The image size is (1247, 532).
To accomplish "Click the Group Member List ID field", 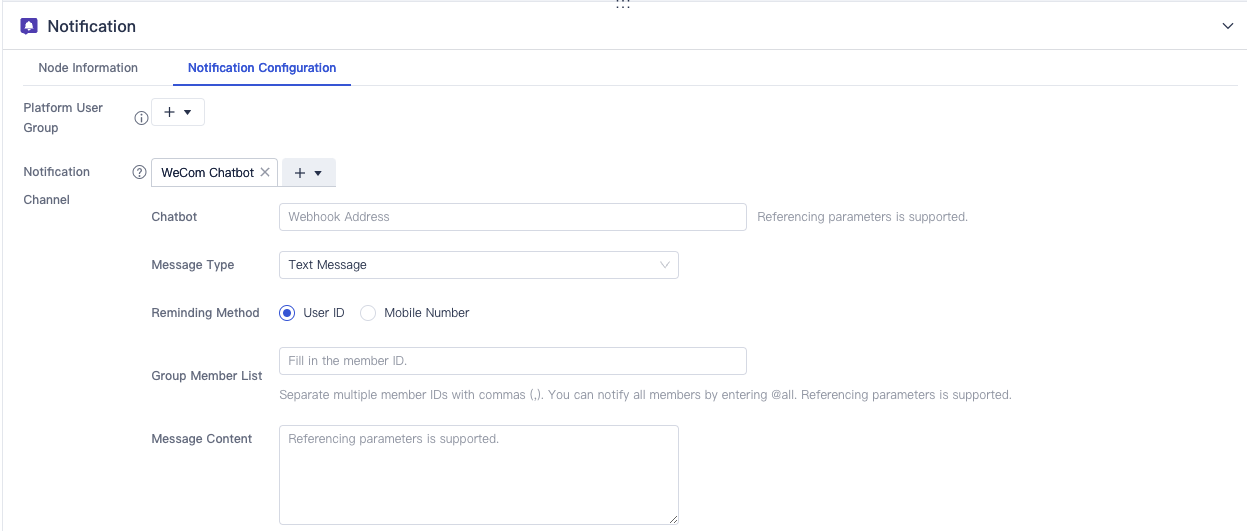I will click(512, 361).
